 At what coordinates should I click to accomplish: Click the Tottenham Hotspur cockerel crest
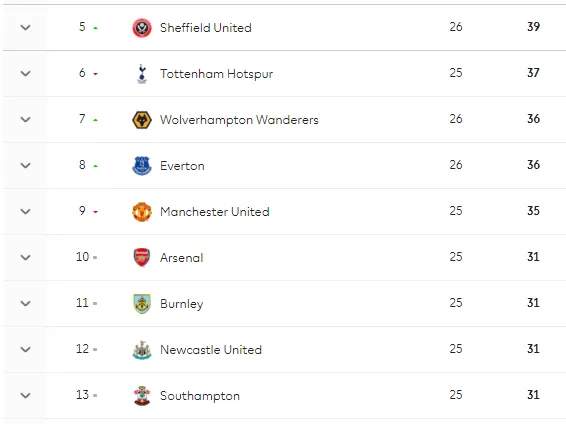pyautogui.click(x=142, y=74)
